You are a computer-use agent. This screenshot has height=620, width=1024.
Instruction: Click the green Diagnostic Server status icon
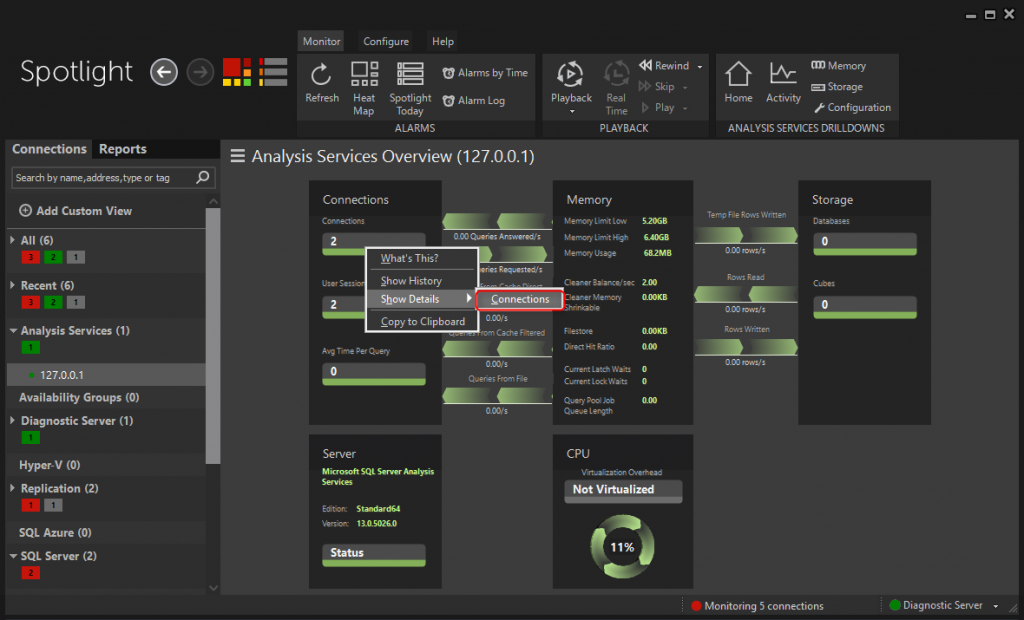[895, 605]
